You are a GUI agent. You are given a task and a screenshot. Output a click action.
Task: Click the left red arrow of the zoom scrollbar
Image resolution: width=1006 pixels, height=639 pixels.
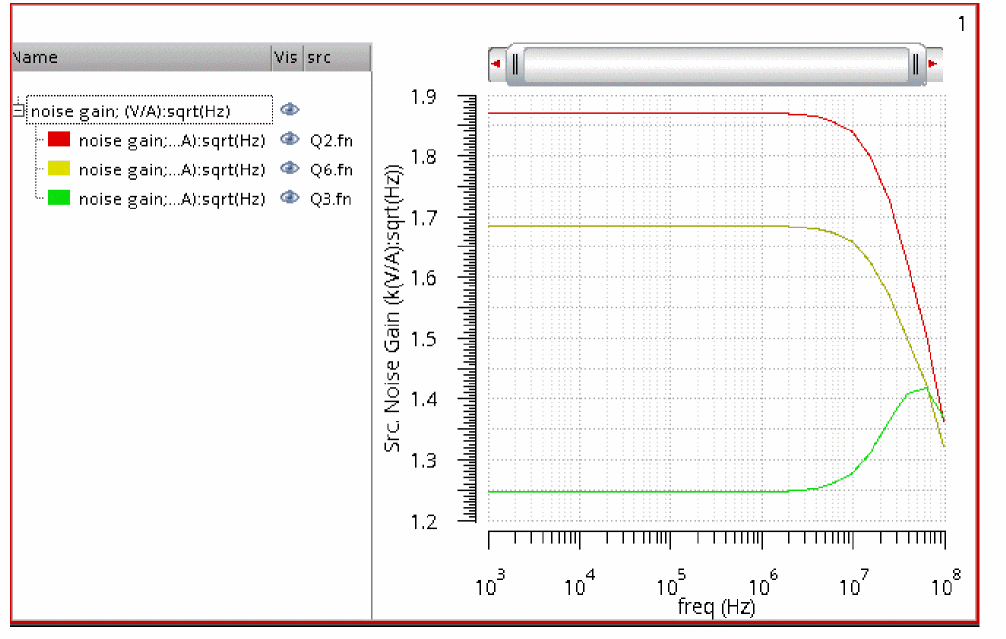coord(497,64)
